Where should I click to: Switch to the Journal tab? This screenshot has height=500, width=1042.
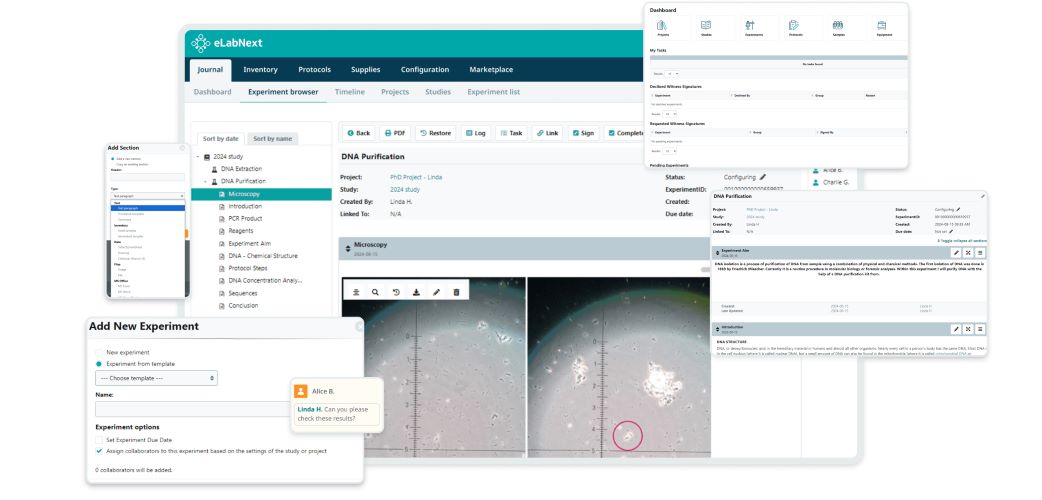tap(210, 70)
